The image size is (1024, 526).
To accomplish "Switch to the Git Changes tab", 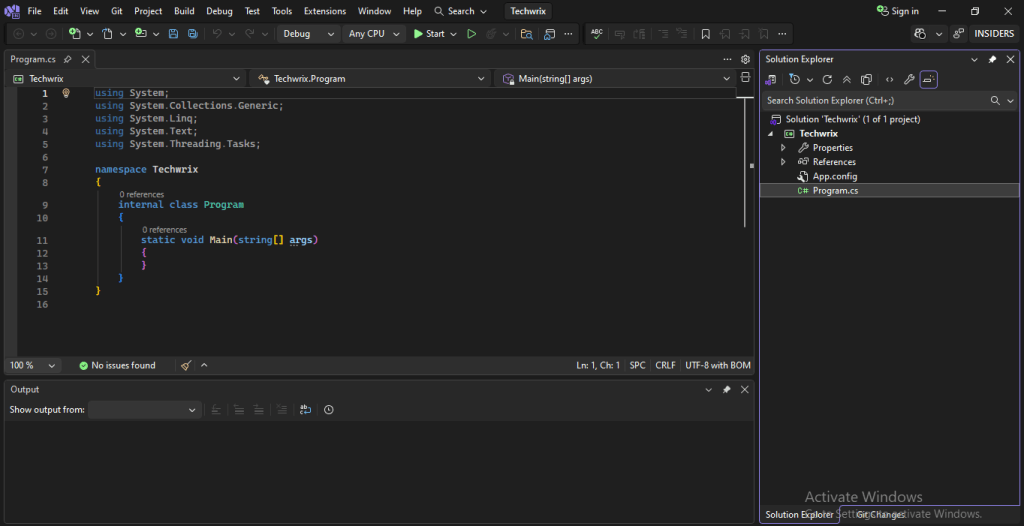I will click(880, 515).
